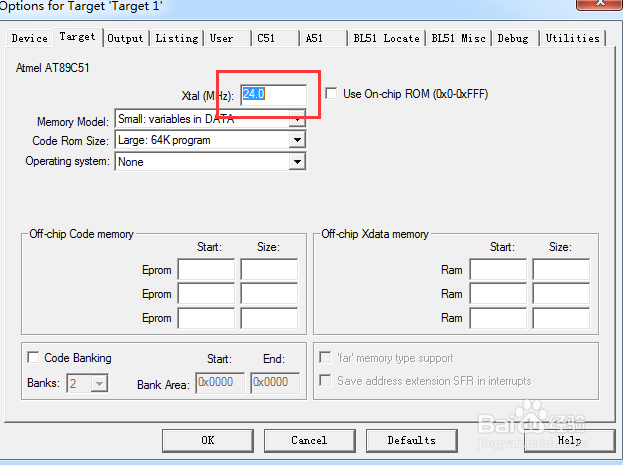
Task: Click first Ram Start field
Action: [498, 270]
